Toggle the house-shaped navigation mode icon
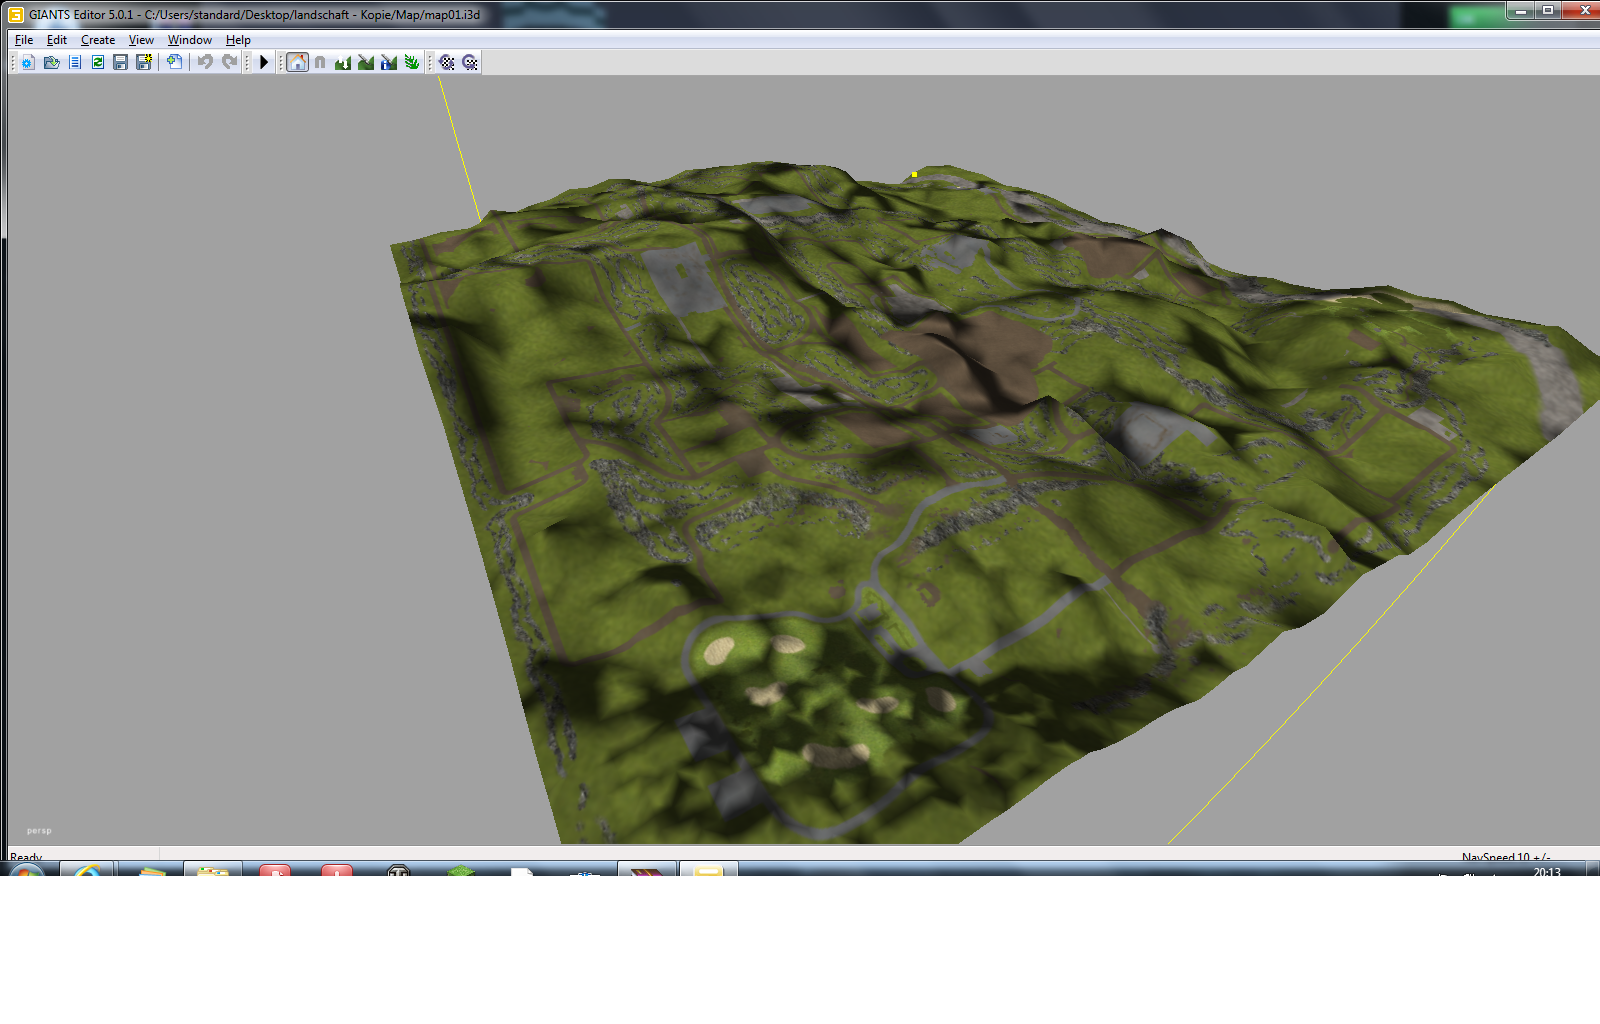Screen dimensions: 1600x1024 tap(297, 62)
